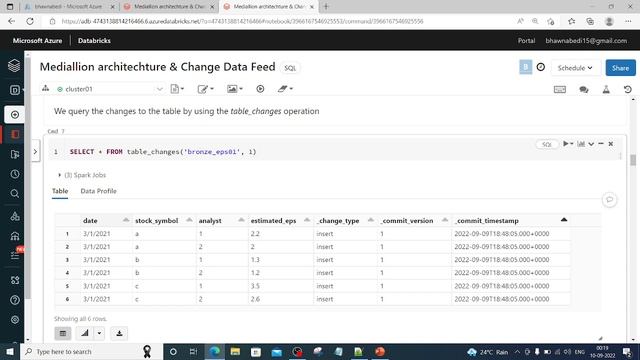Switch to the first browser tab Microsoft Azure
The width and height of the screenshot is (640, 360).
(x=68, y=7)
